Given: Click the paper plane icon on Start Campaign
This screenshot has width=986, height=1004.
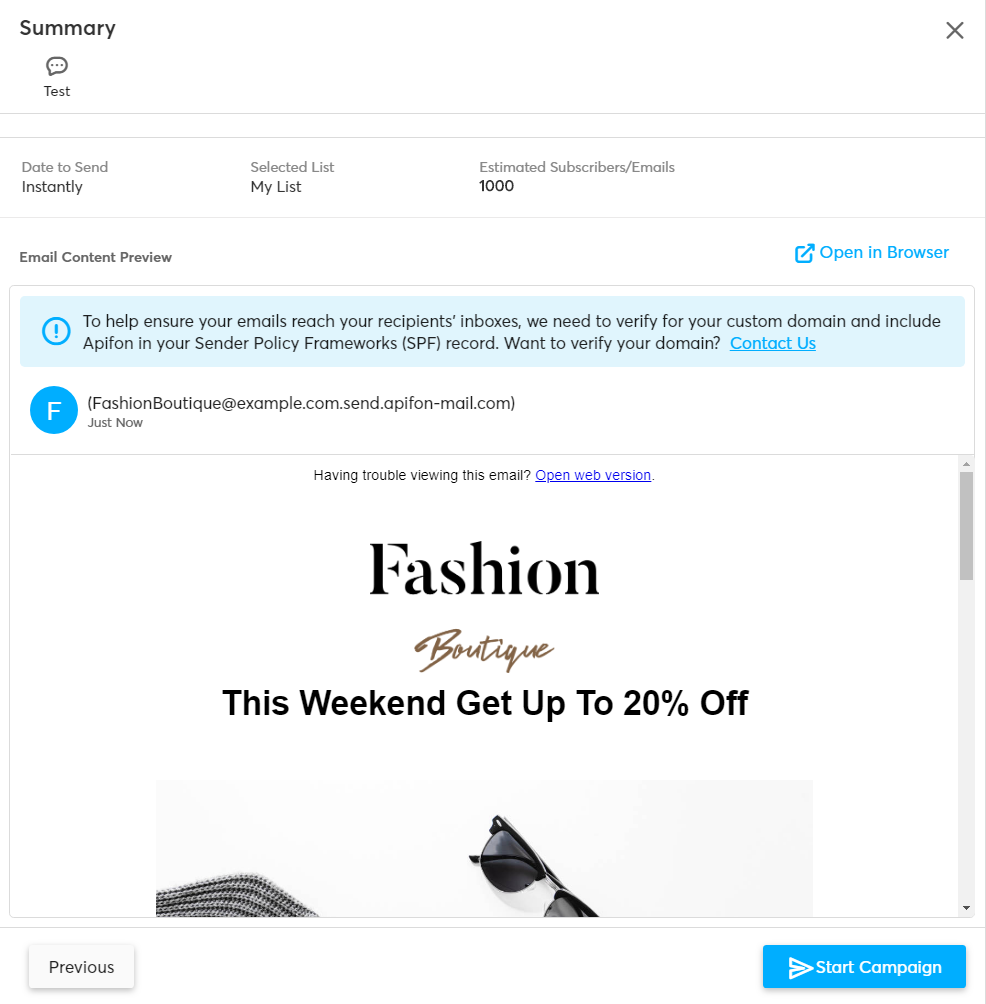Looking at the screenshot, I should click(x=800, y=967).
